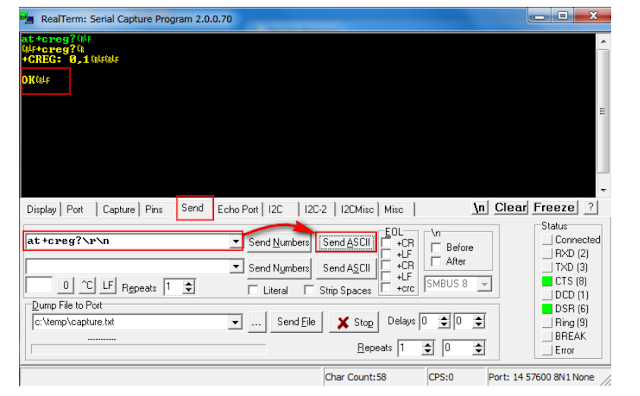The height and width of the screenshot is (396, 640).
Task: Switch to the Port tab
Action: tap(75, 209)
